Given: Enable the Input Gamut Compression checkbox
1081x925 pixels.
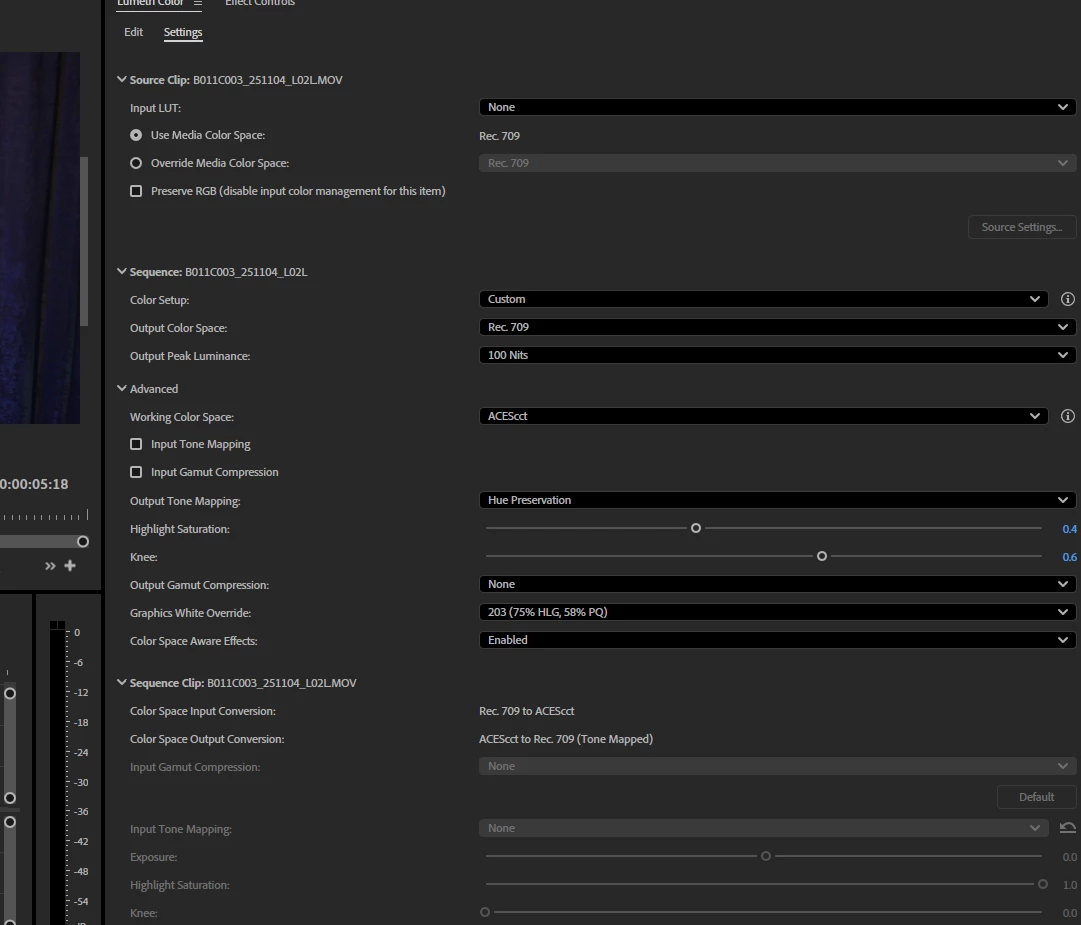Looking at the screenshot, I should point(136,472).
